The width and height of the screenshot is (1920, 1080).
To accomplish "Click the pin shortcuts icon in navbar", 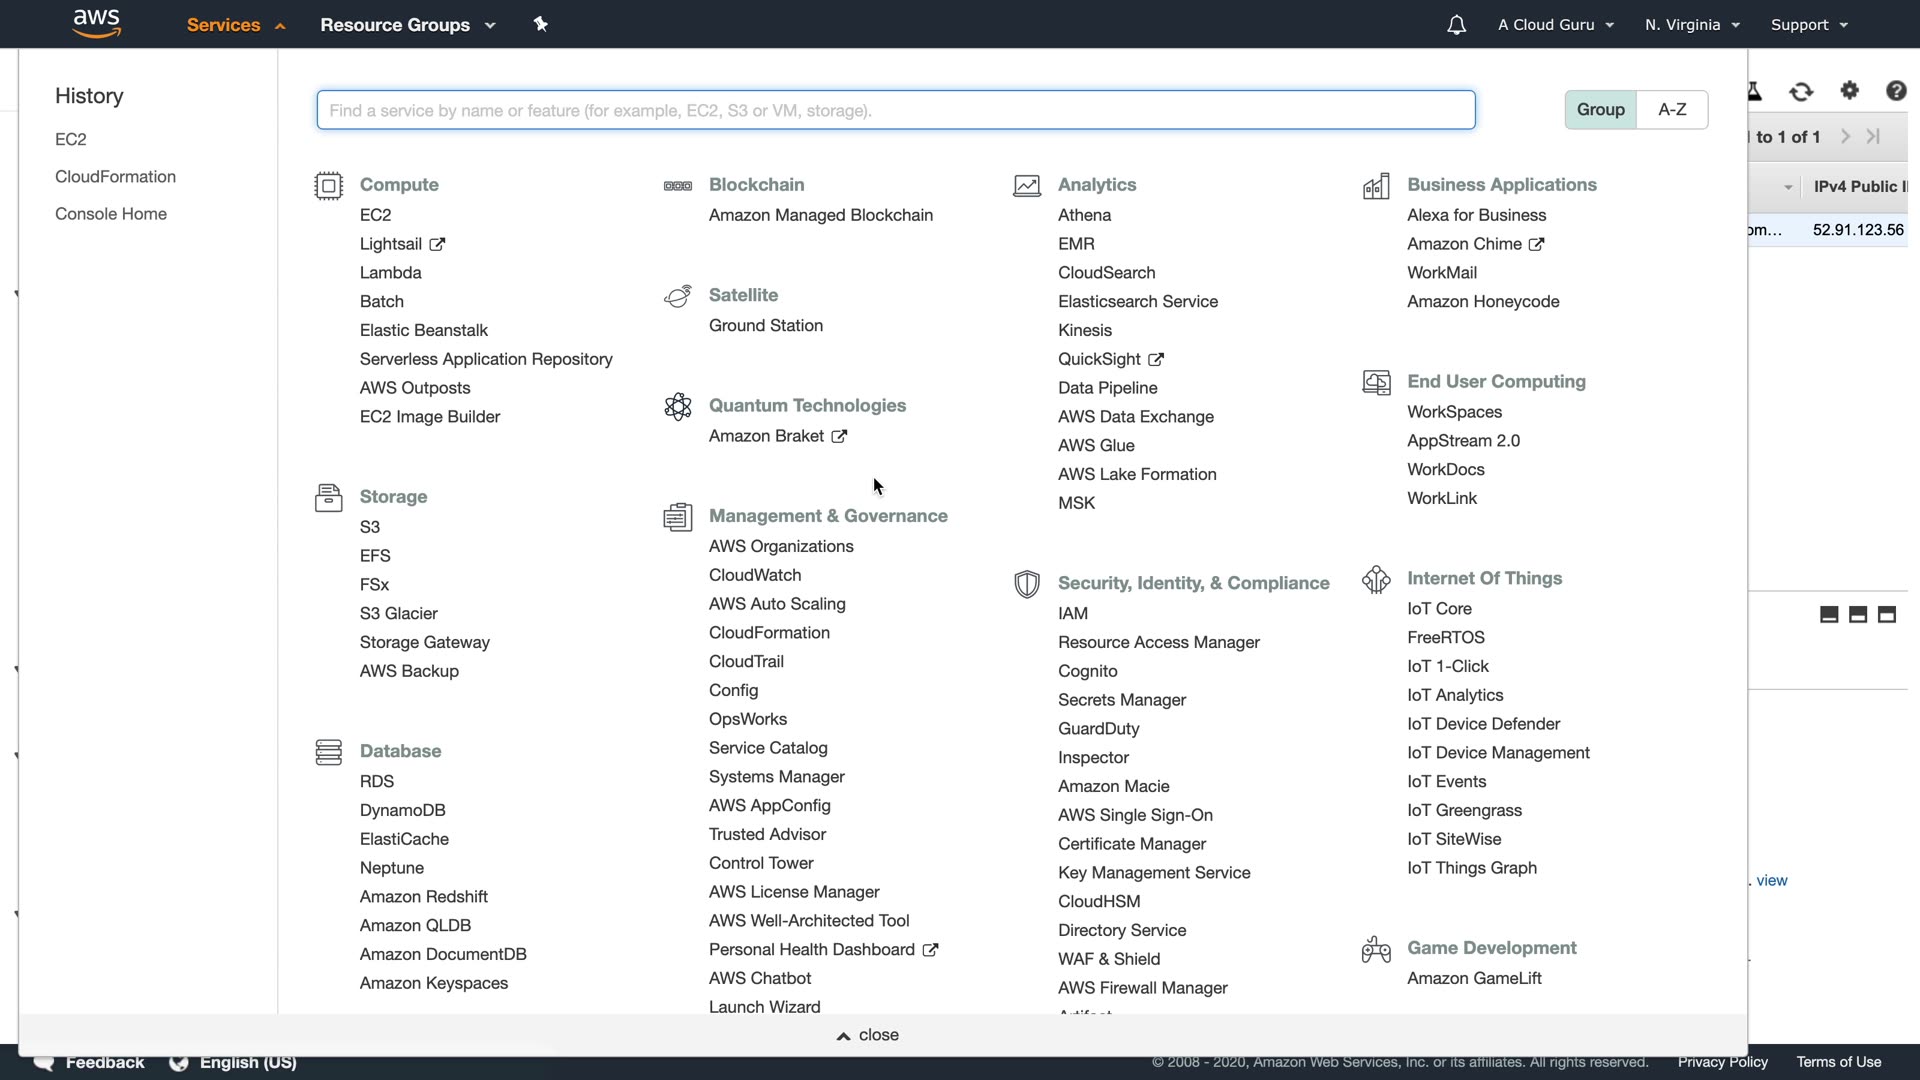I will click(541, 24).
